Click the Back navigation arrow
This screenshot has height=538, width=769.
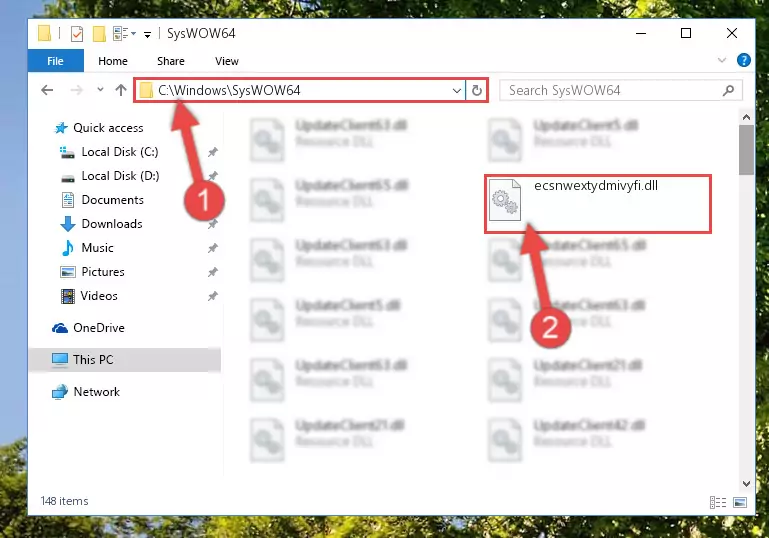click(47, 90)
